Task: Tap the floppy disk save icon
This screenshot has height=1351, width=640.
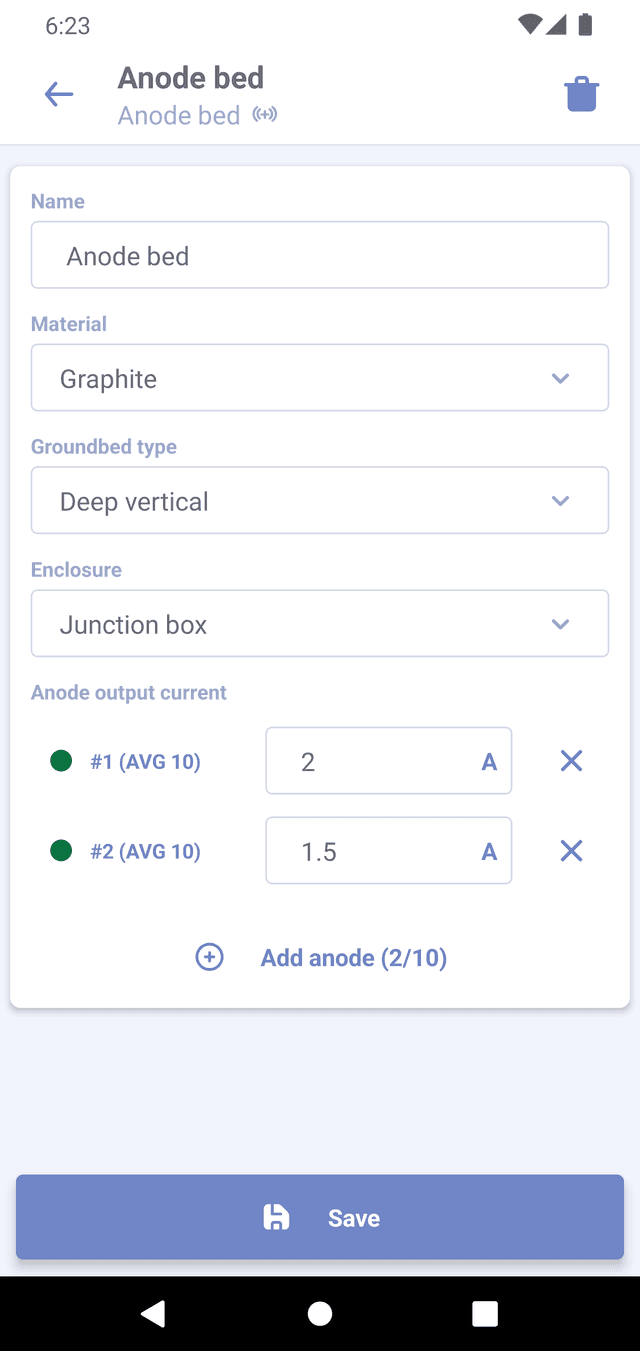Action: point(276,1217)
